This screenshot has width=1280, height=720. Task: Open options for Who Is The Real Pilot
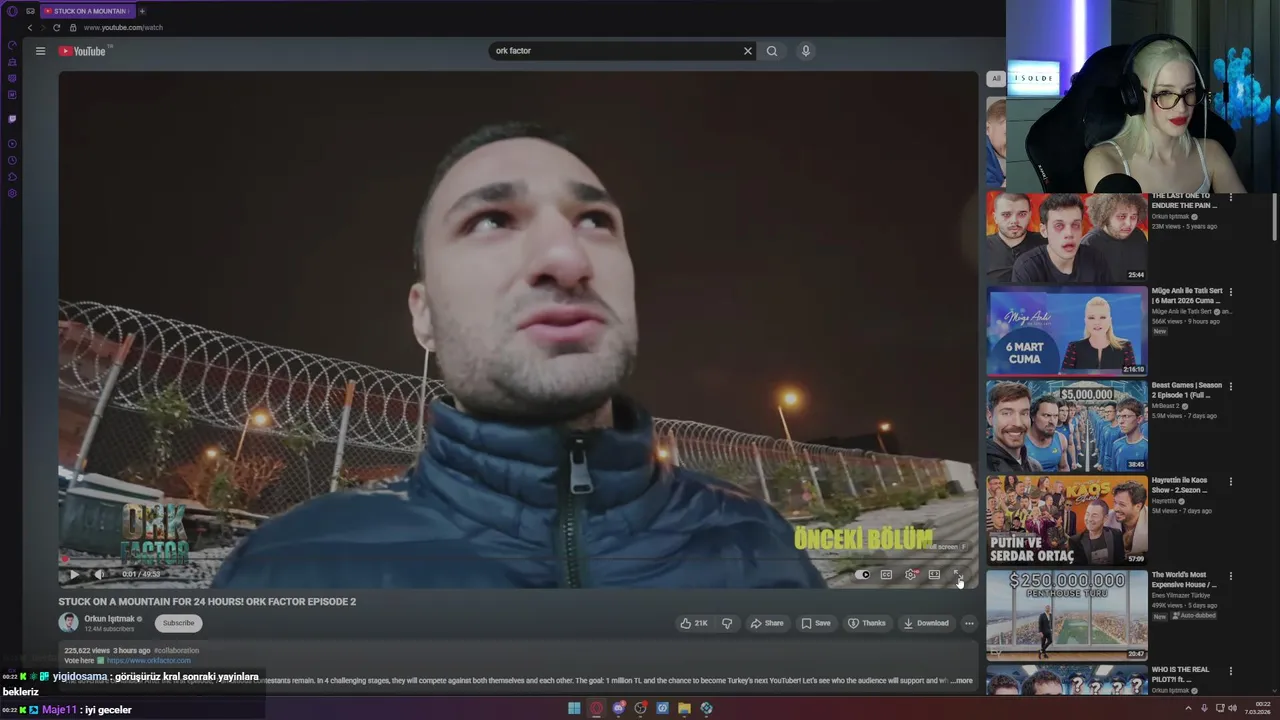[1231, 671]
